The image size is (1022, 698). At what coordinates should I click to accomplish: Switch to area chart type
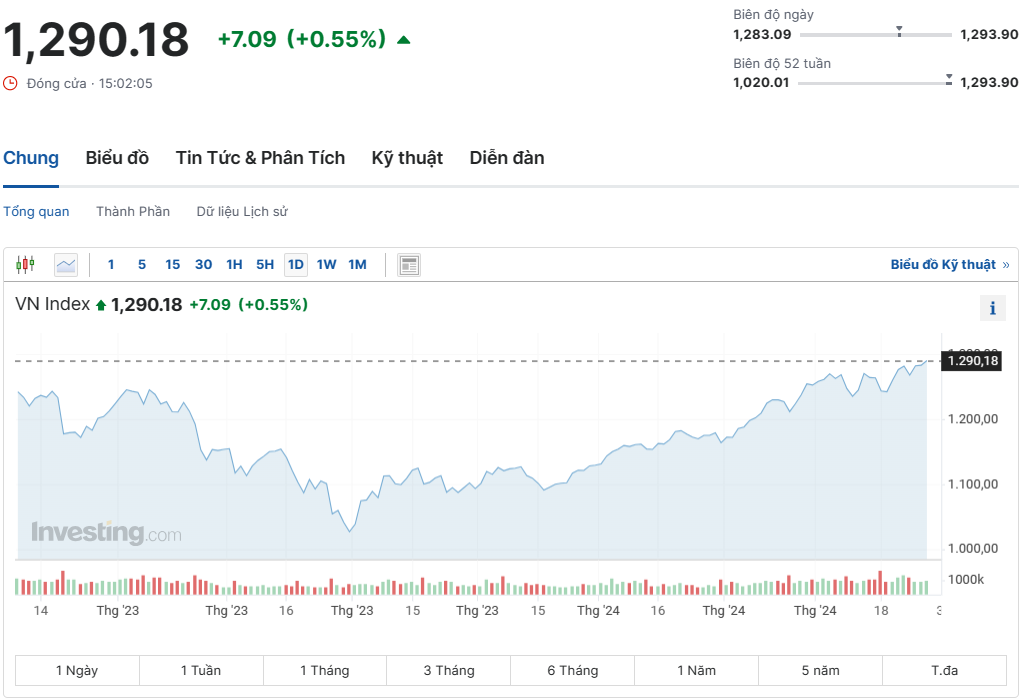66,265
